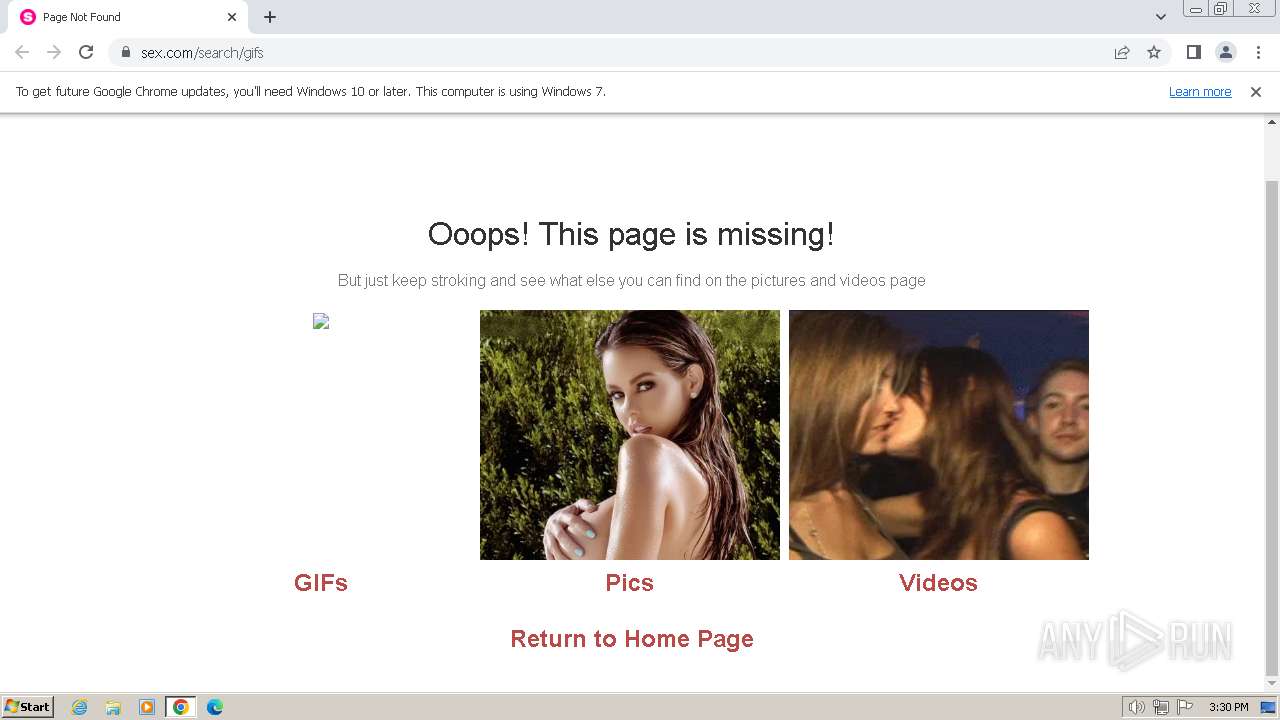
Task: Open Windows Media Player from taskbar
Action: pyautogui.click(x=147, y=707)
